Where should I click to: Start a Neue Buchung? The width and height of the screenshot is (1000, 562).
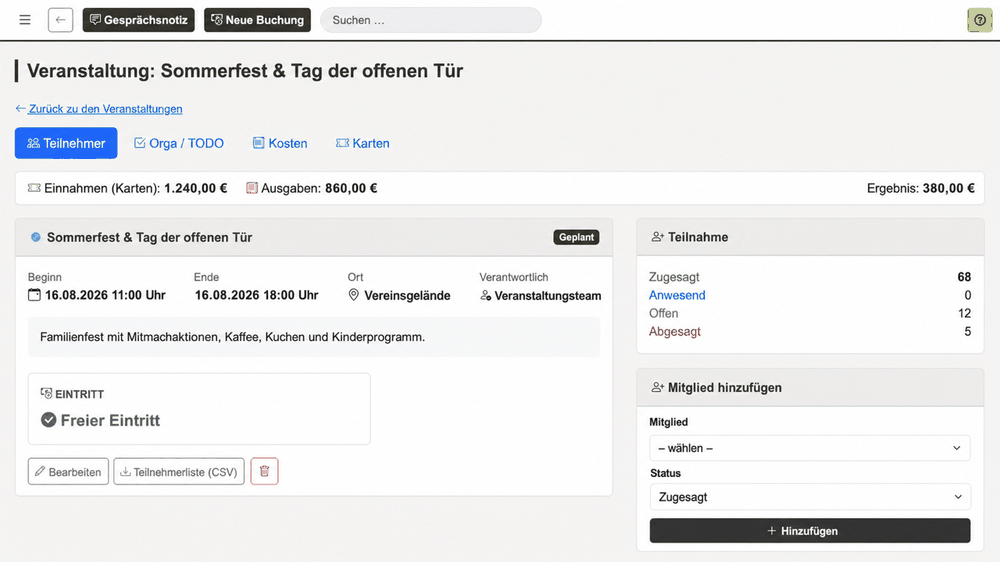(258, 20)
